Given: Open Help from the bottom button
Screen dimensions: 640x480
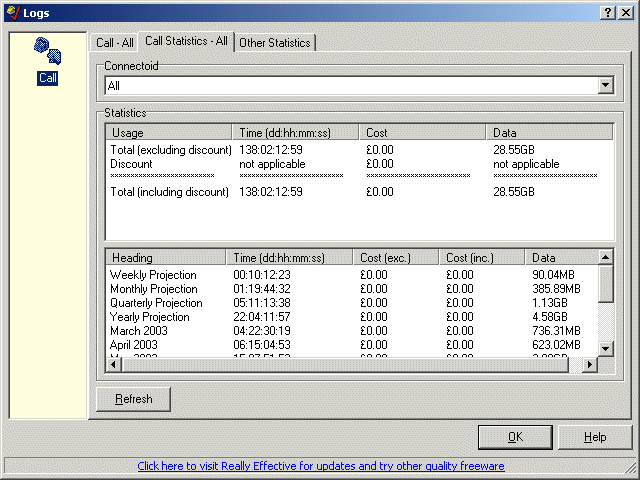Looking at the screenshot, I should click(595, 437).
